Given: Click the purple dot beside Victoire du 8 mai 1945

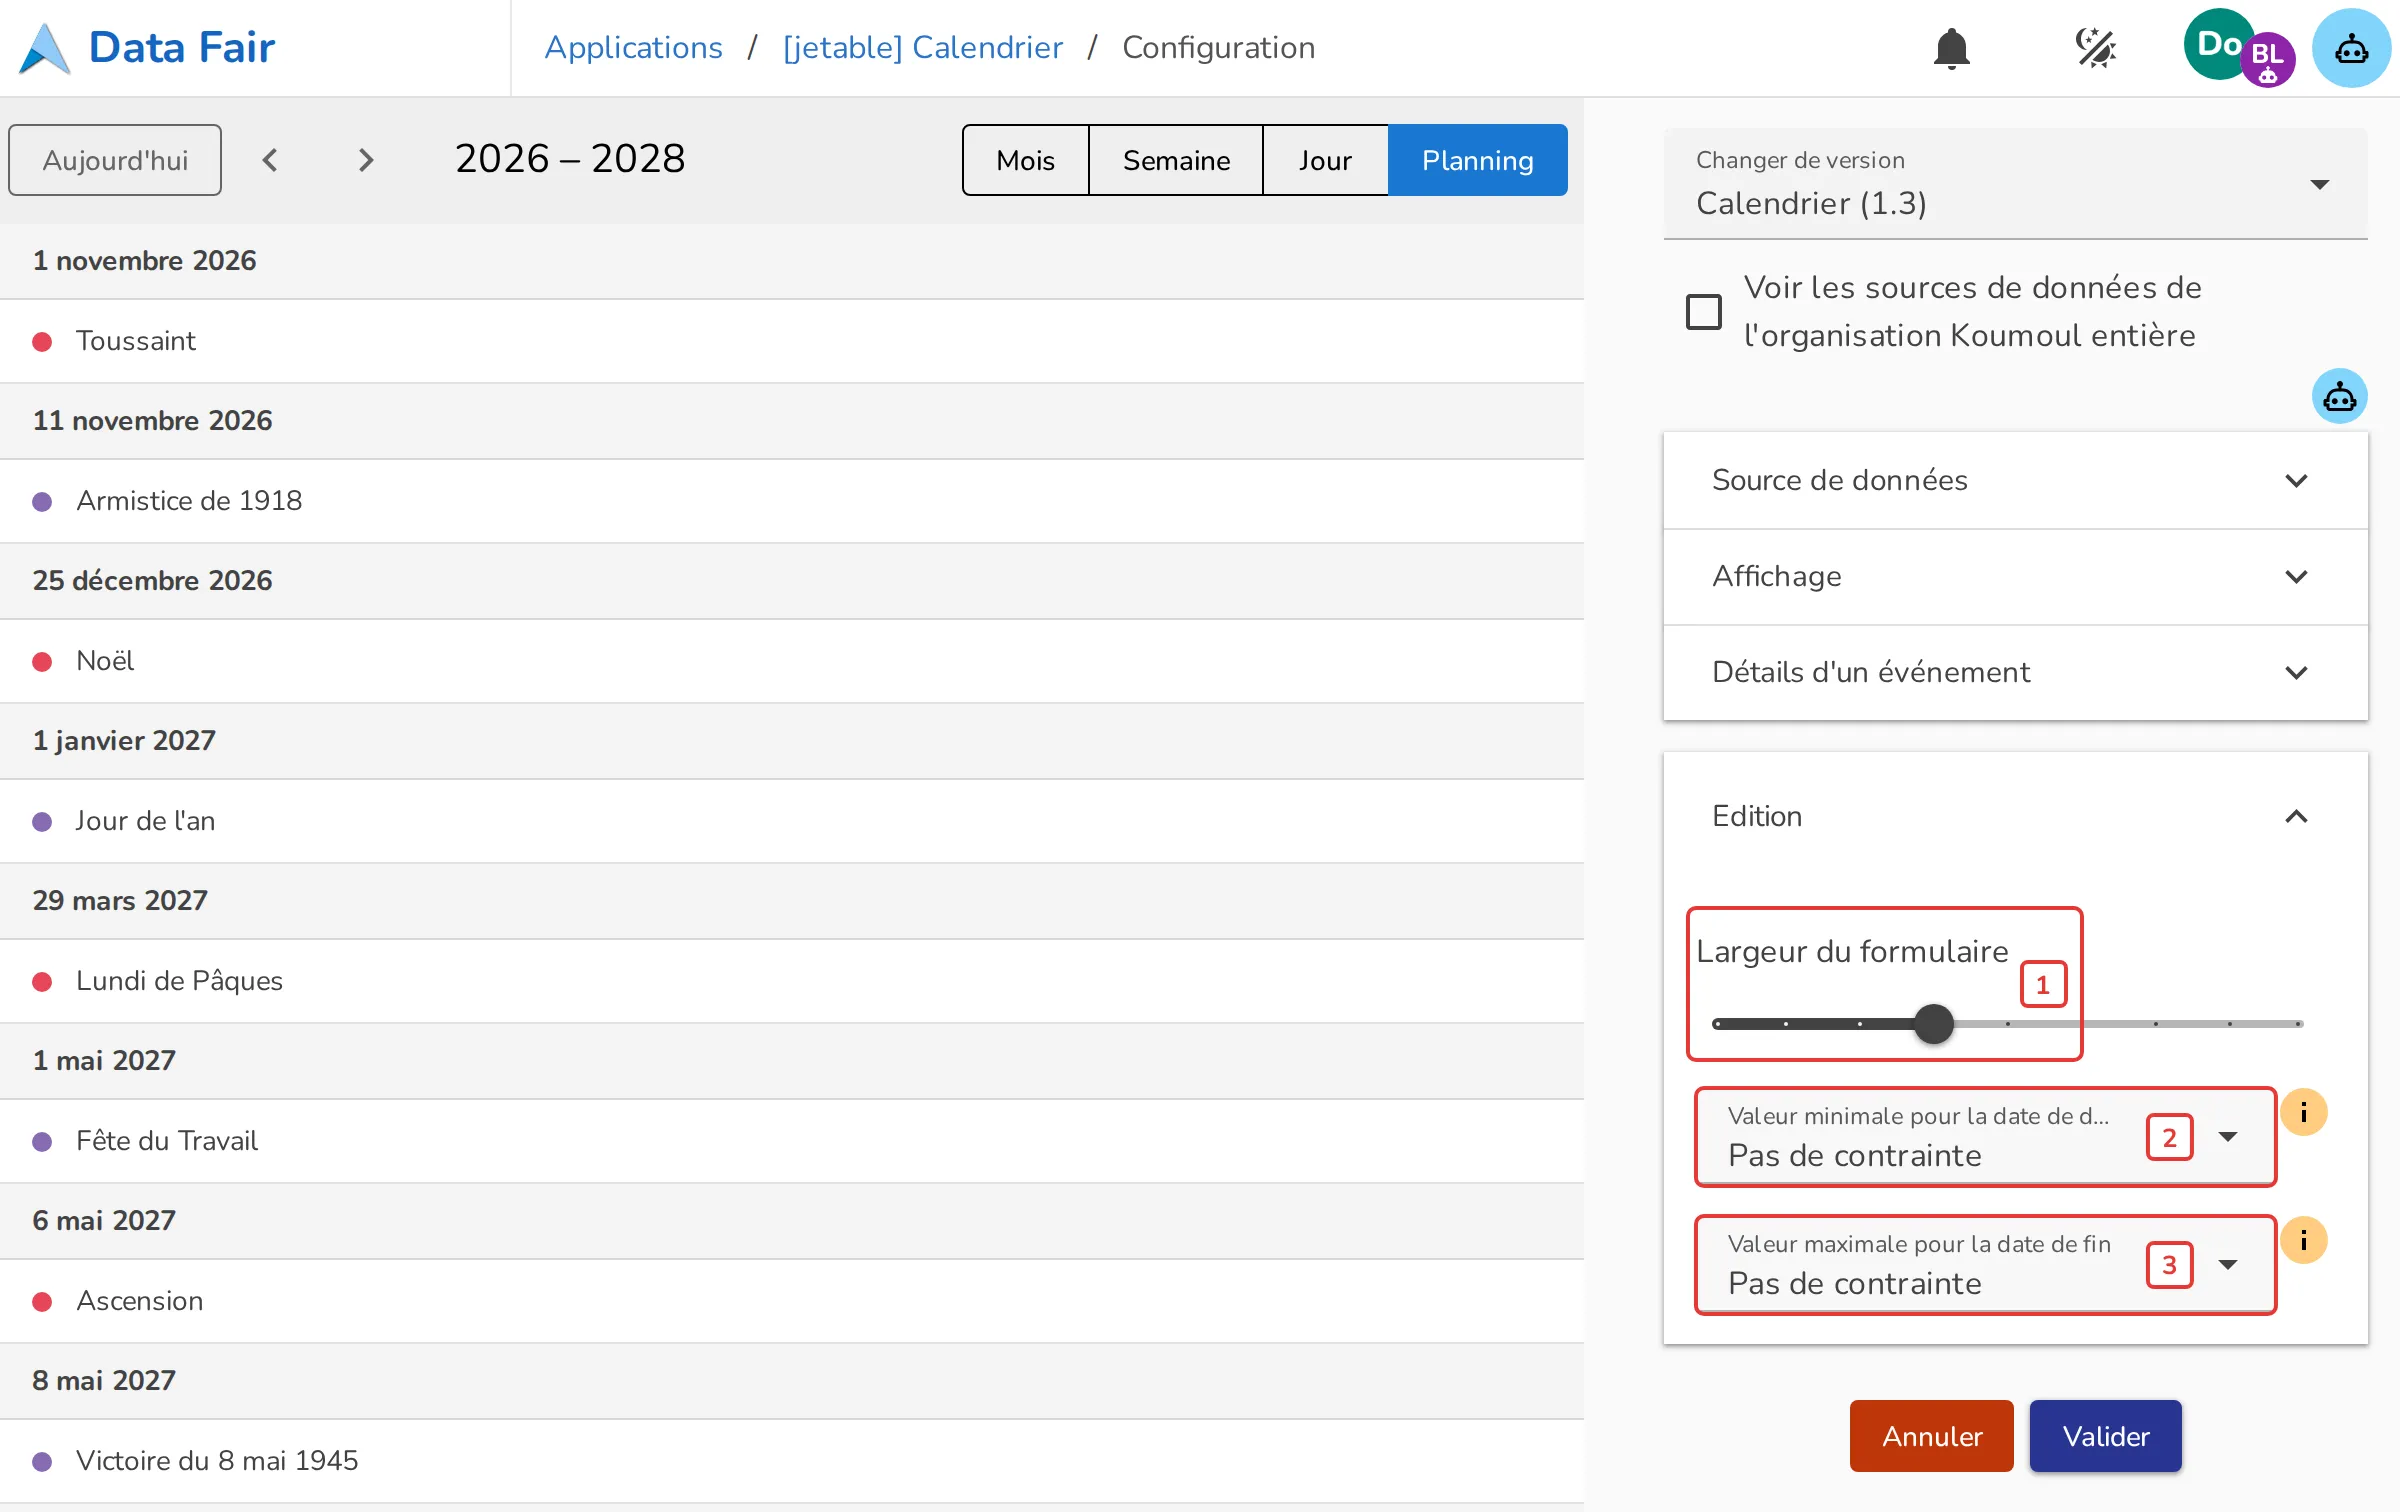Looking at the screenshot, I should tap(42, 1462).
